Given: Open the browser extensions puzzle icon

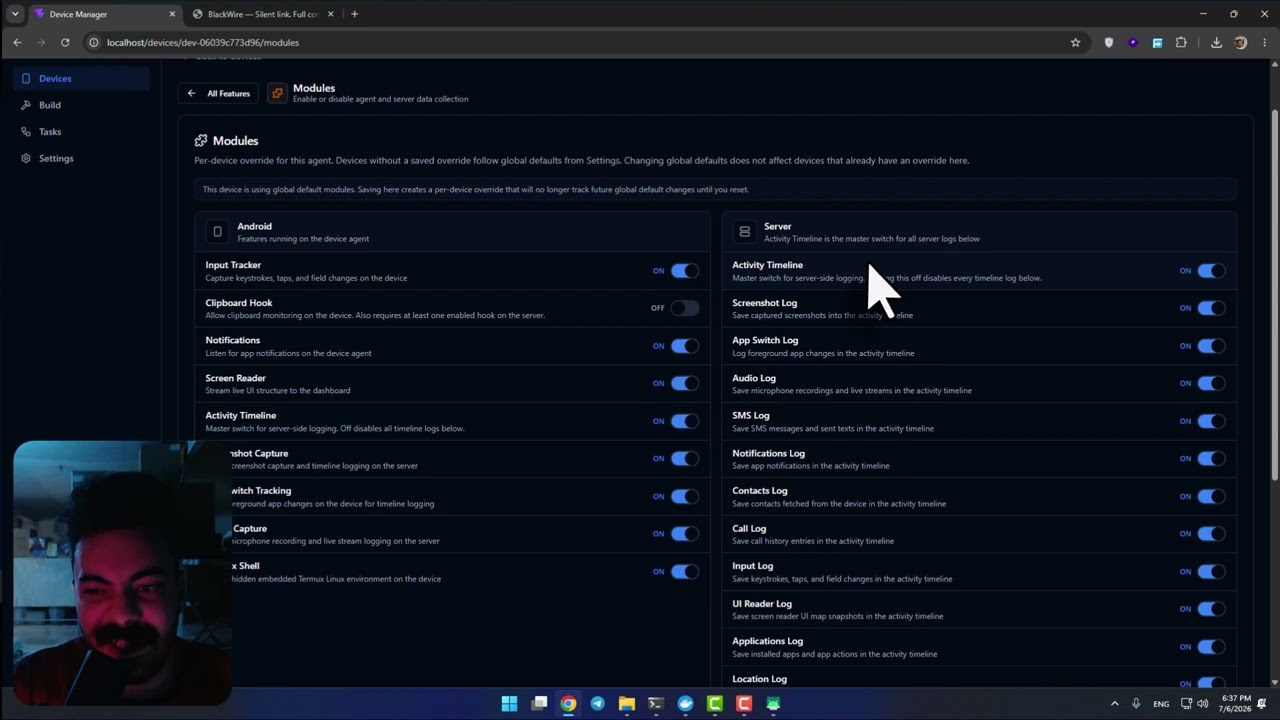Looking at the screenshot, I should [1181, 42].
